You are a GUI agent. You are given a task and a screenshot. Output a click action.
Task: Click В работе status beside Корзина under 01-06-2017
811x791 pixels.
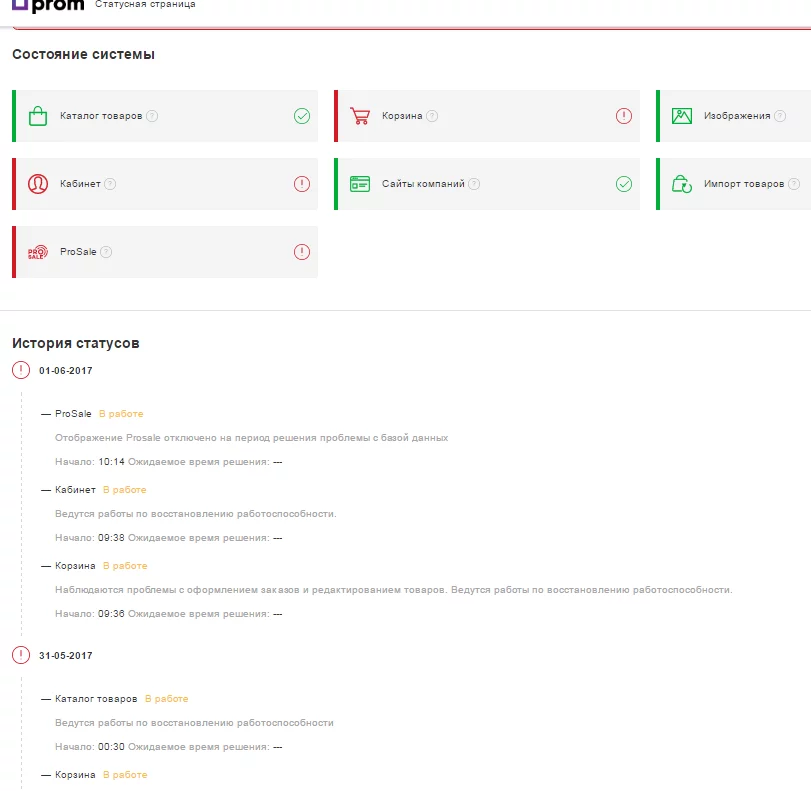[125, 566]
